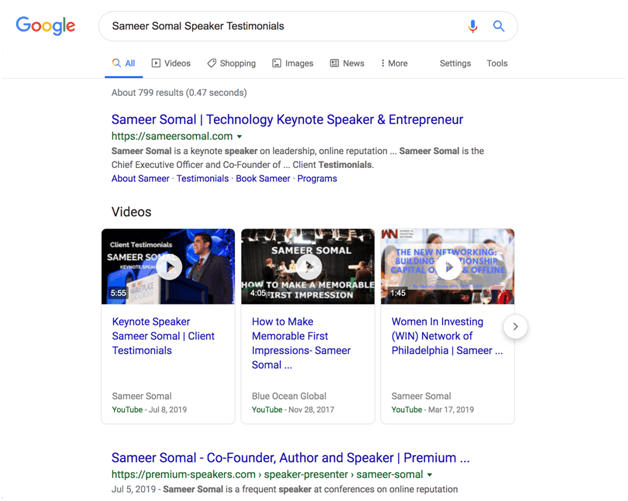Open Sameer Somal Technology Keynote Speaker result
Screen dimensions: 628x501
[287, 120]
